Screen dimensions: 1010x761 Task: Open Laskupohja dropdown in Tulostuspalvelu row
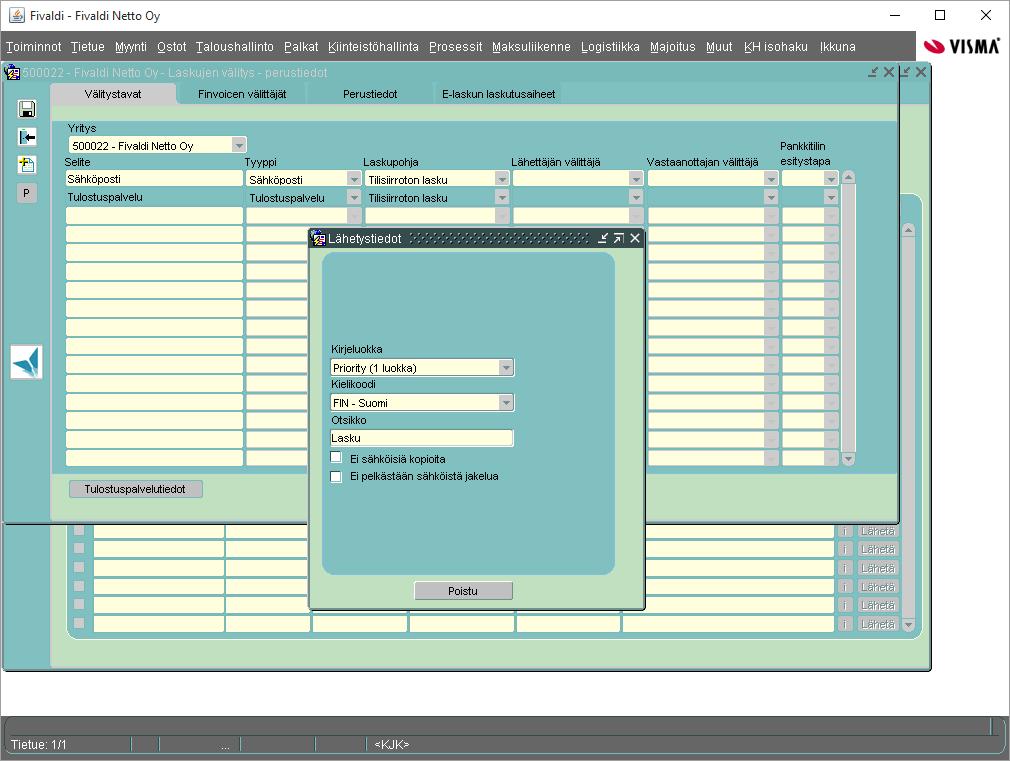click(x=502, y=197)
